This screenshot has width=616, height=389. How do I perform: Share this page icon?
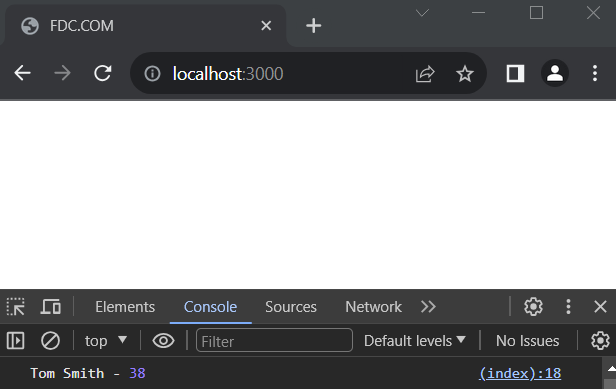pyautogui.click(x=425, y=73)
